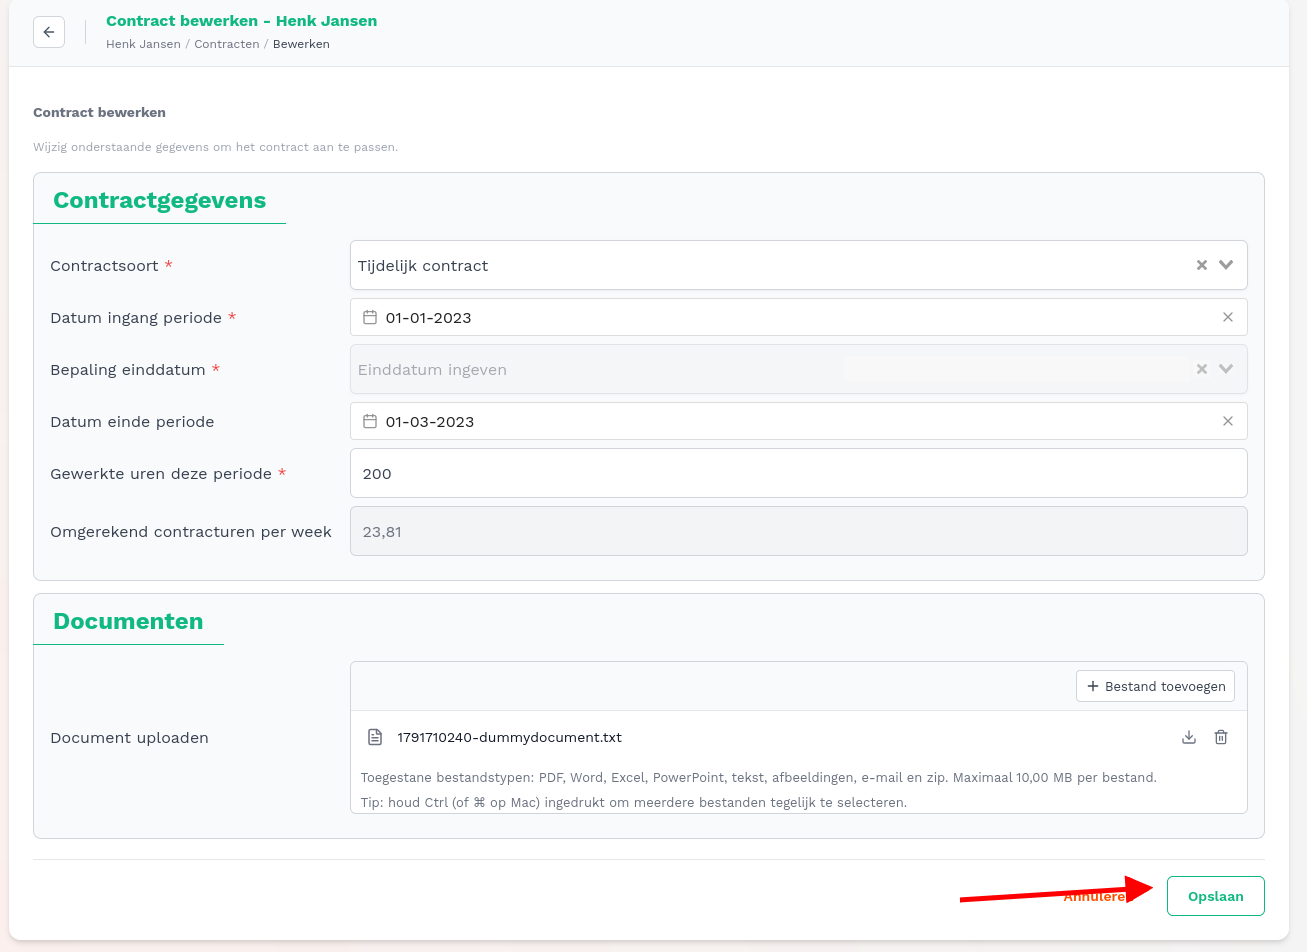Clear the Datum einde periode date

pyautogui.click(x=1228, y=421)
